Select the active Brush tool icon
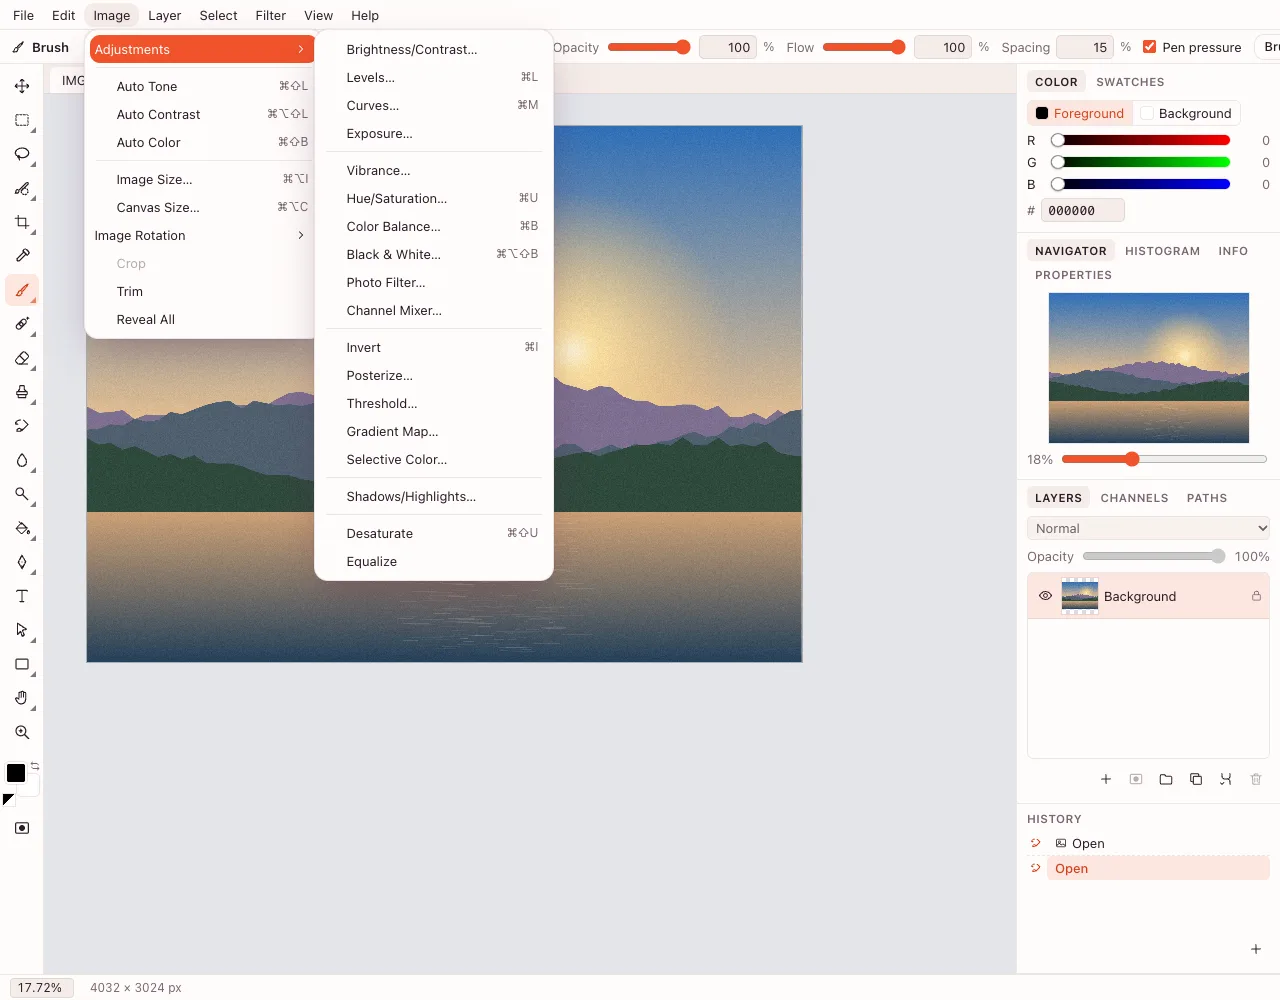 22,290
